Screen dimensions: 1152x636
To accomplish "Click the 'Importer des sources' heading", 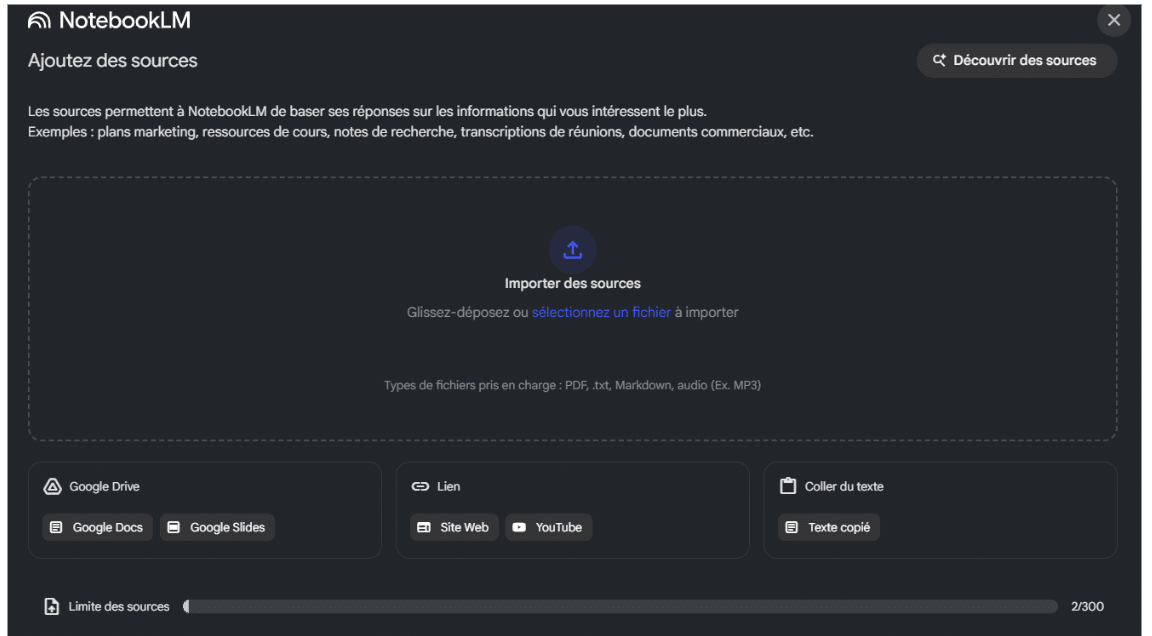I will coord(572,283).
